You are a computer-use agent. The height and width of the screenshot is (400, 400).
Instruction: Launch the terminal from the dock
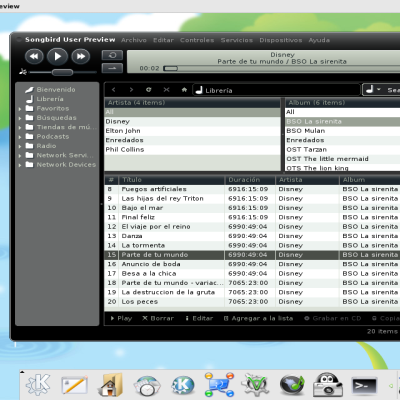(365, 386)
